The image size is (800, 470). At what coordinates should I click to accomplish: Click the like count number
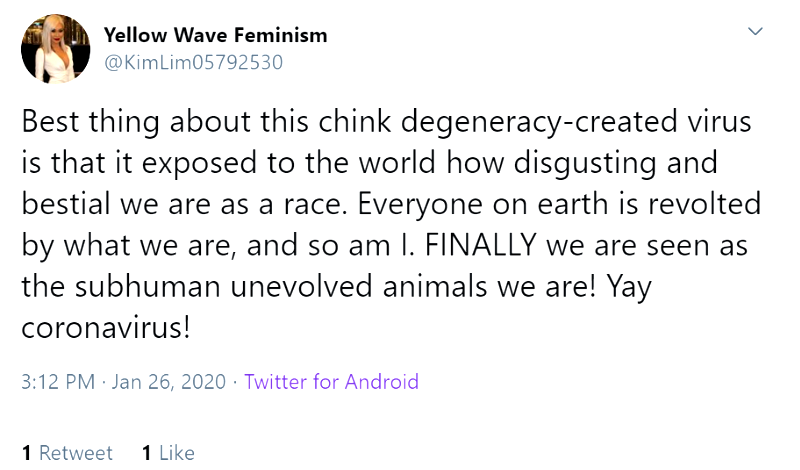pos(147,453)
